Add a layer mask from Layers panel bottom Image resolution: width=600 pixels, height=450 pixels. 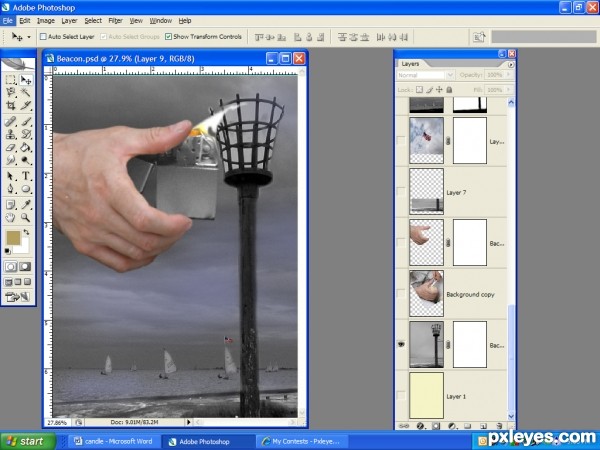click(436, 426)
